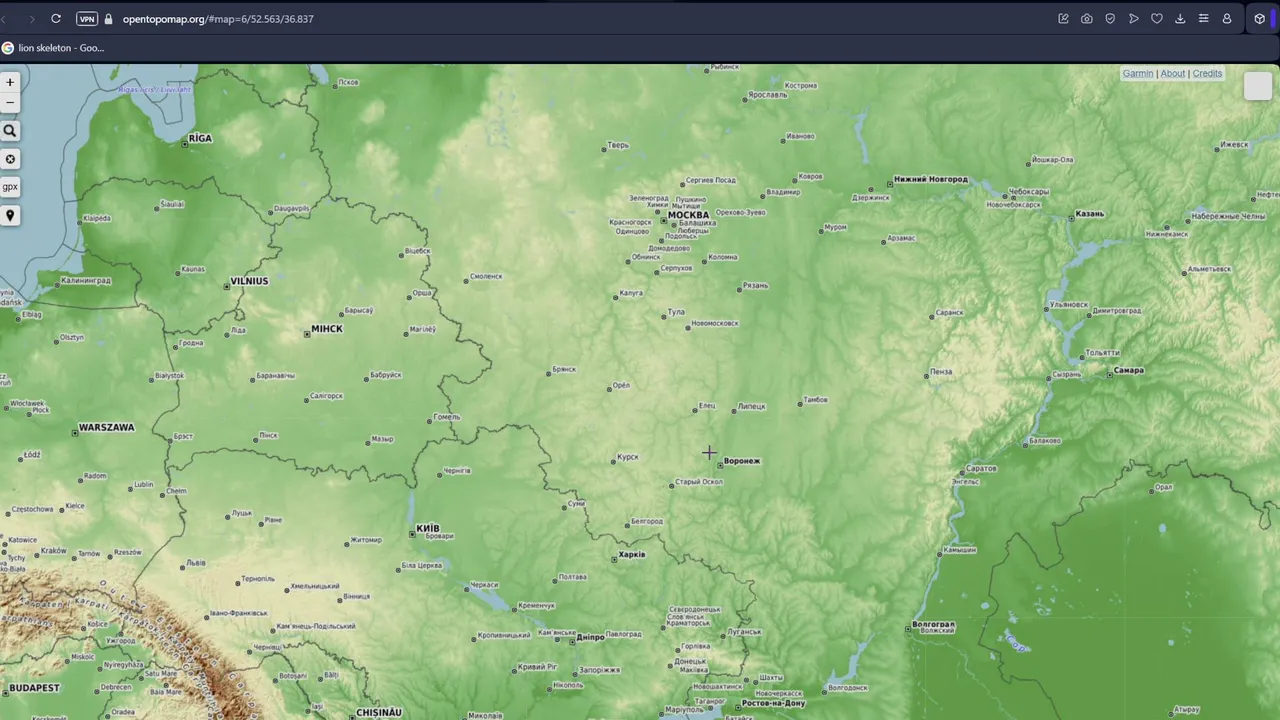Zoom out with the minus button
Viewport: 1280px width, 720px height.
[10, 102]
